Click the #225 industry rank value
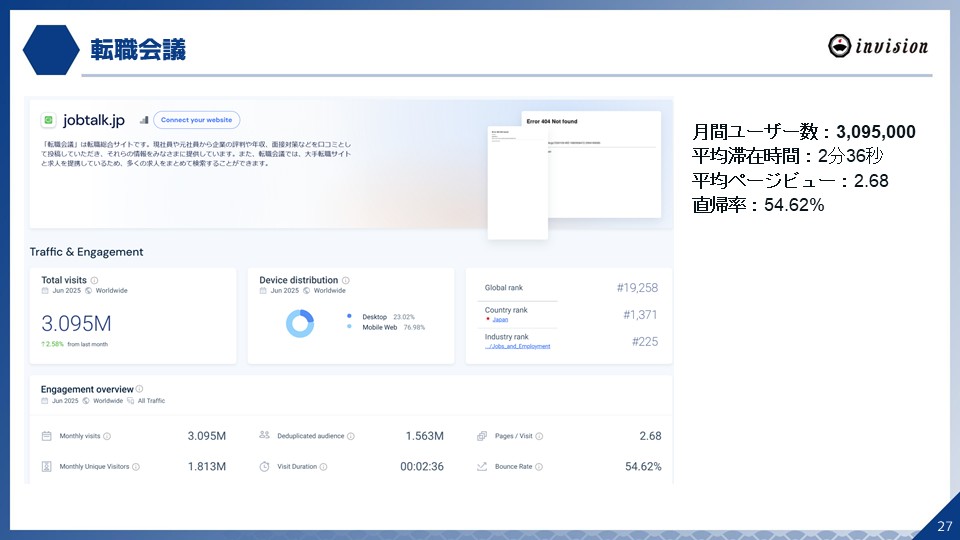The height and width of the screenshot is (540, 960). 645,342
